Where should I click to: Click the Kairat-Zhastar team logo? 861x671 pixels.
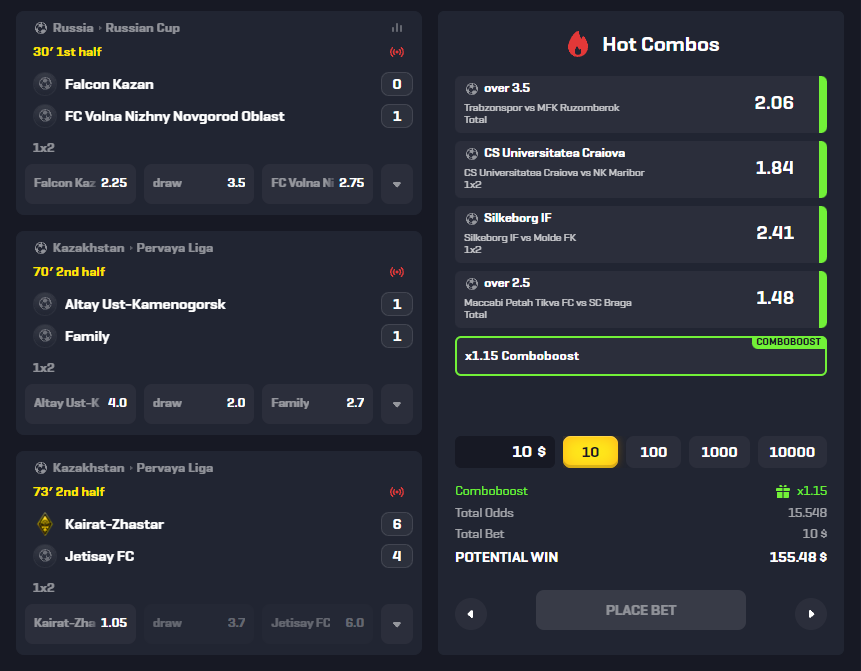pyautogui.click(x=45, y=524)
